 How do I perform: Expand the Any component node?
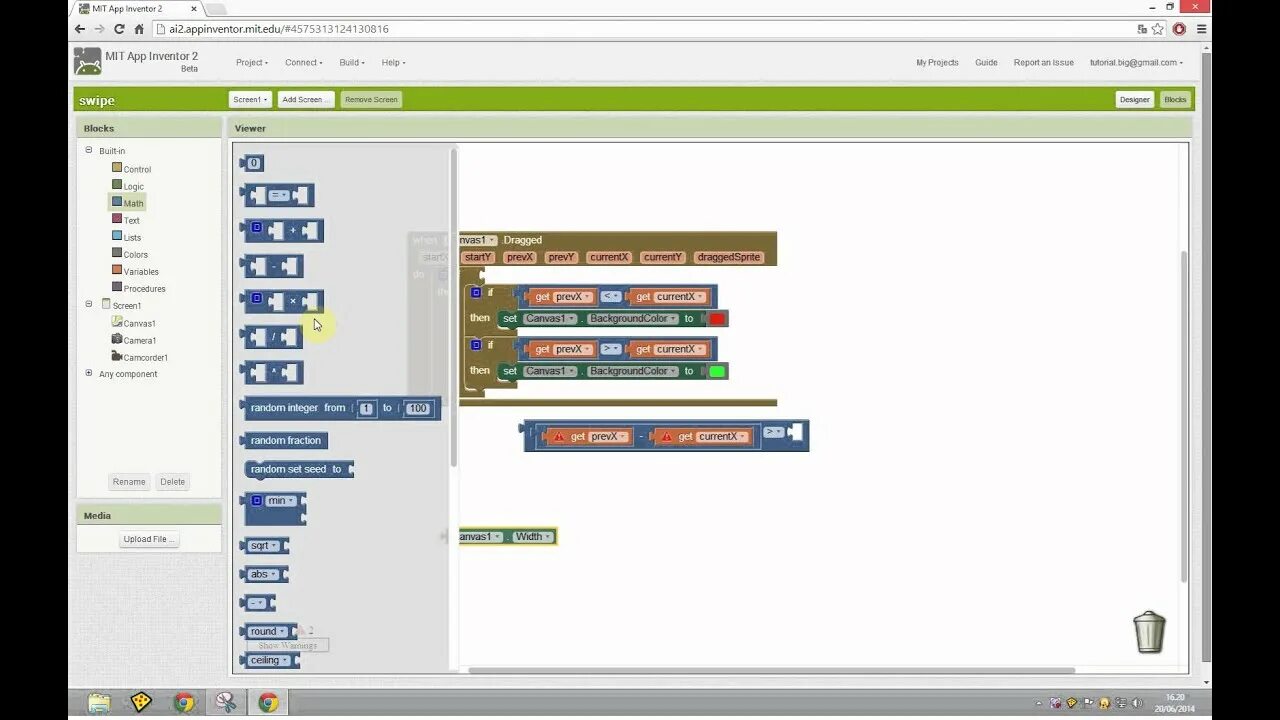point(88,373)
